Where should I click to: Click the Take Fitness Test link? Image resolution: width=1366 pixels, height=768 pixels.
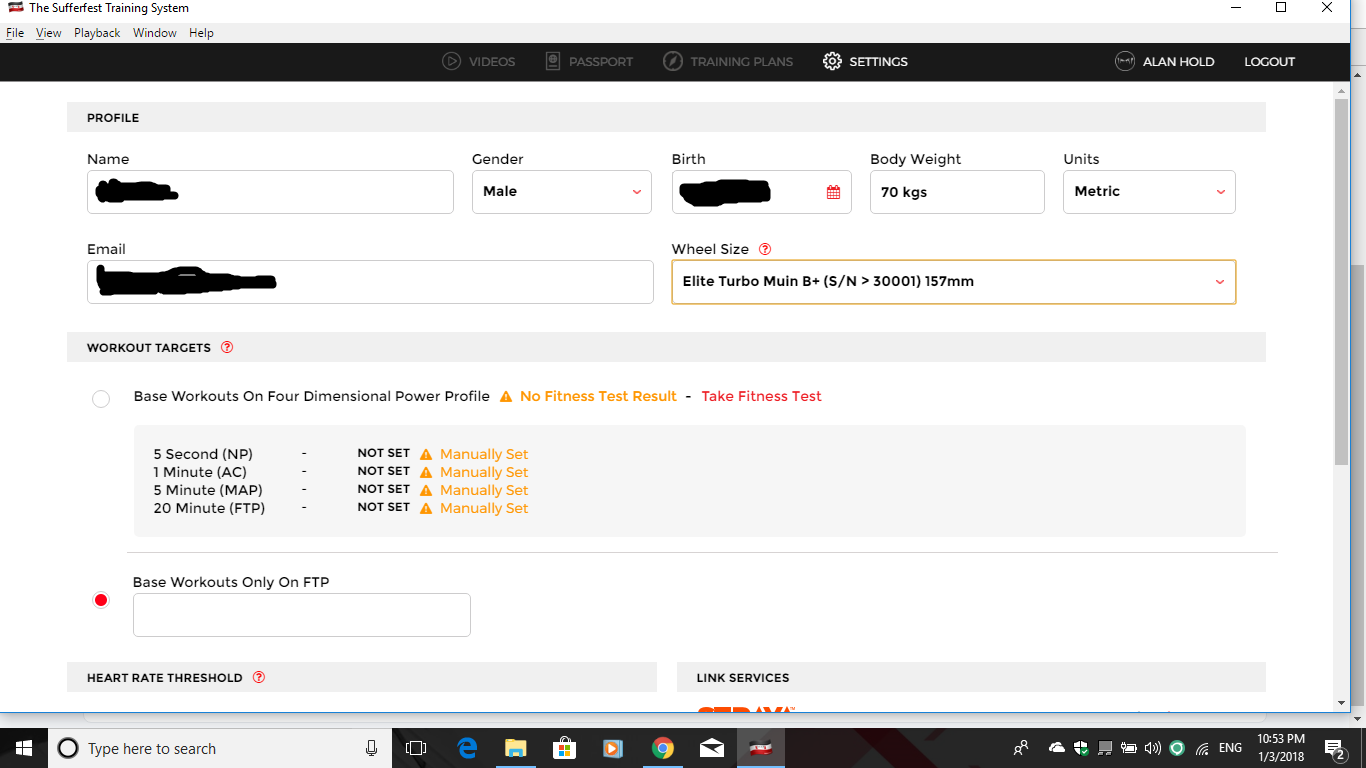pyautogui.click(x=761, y=396)
